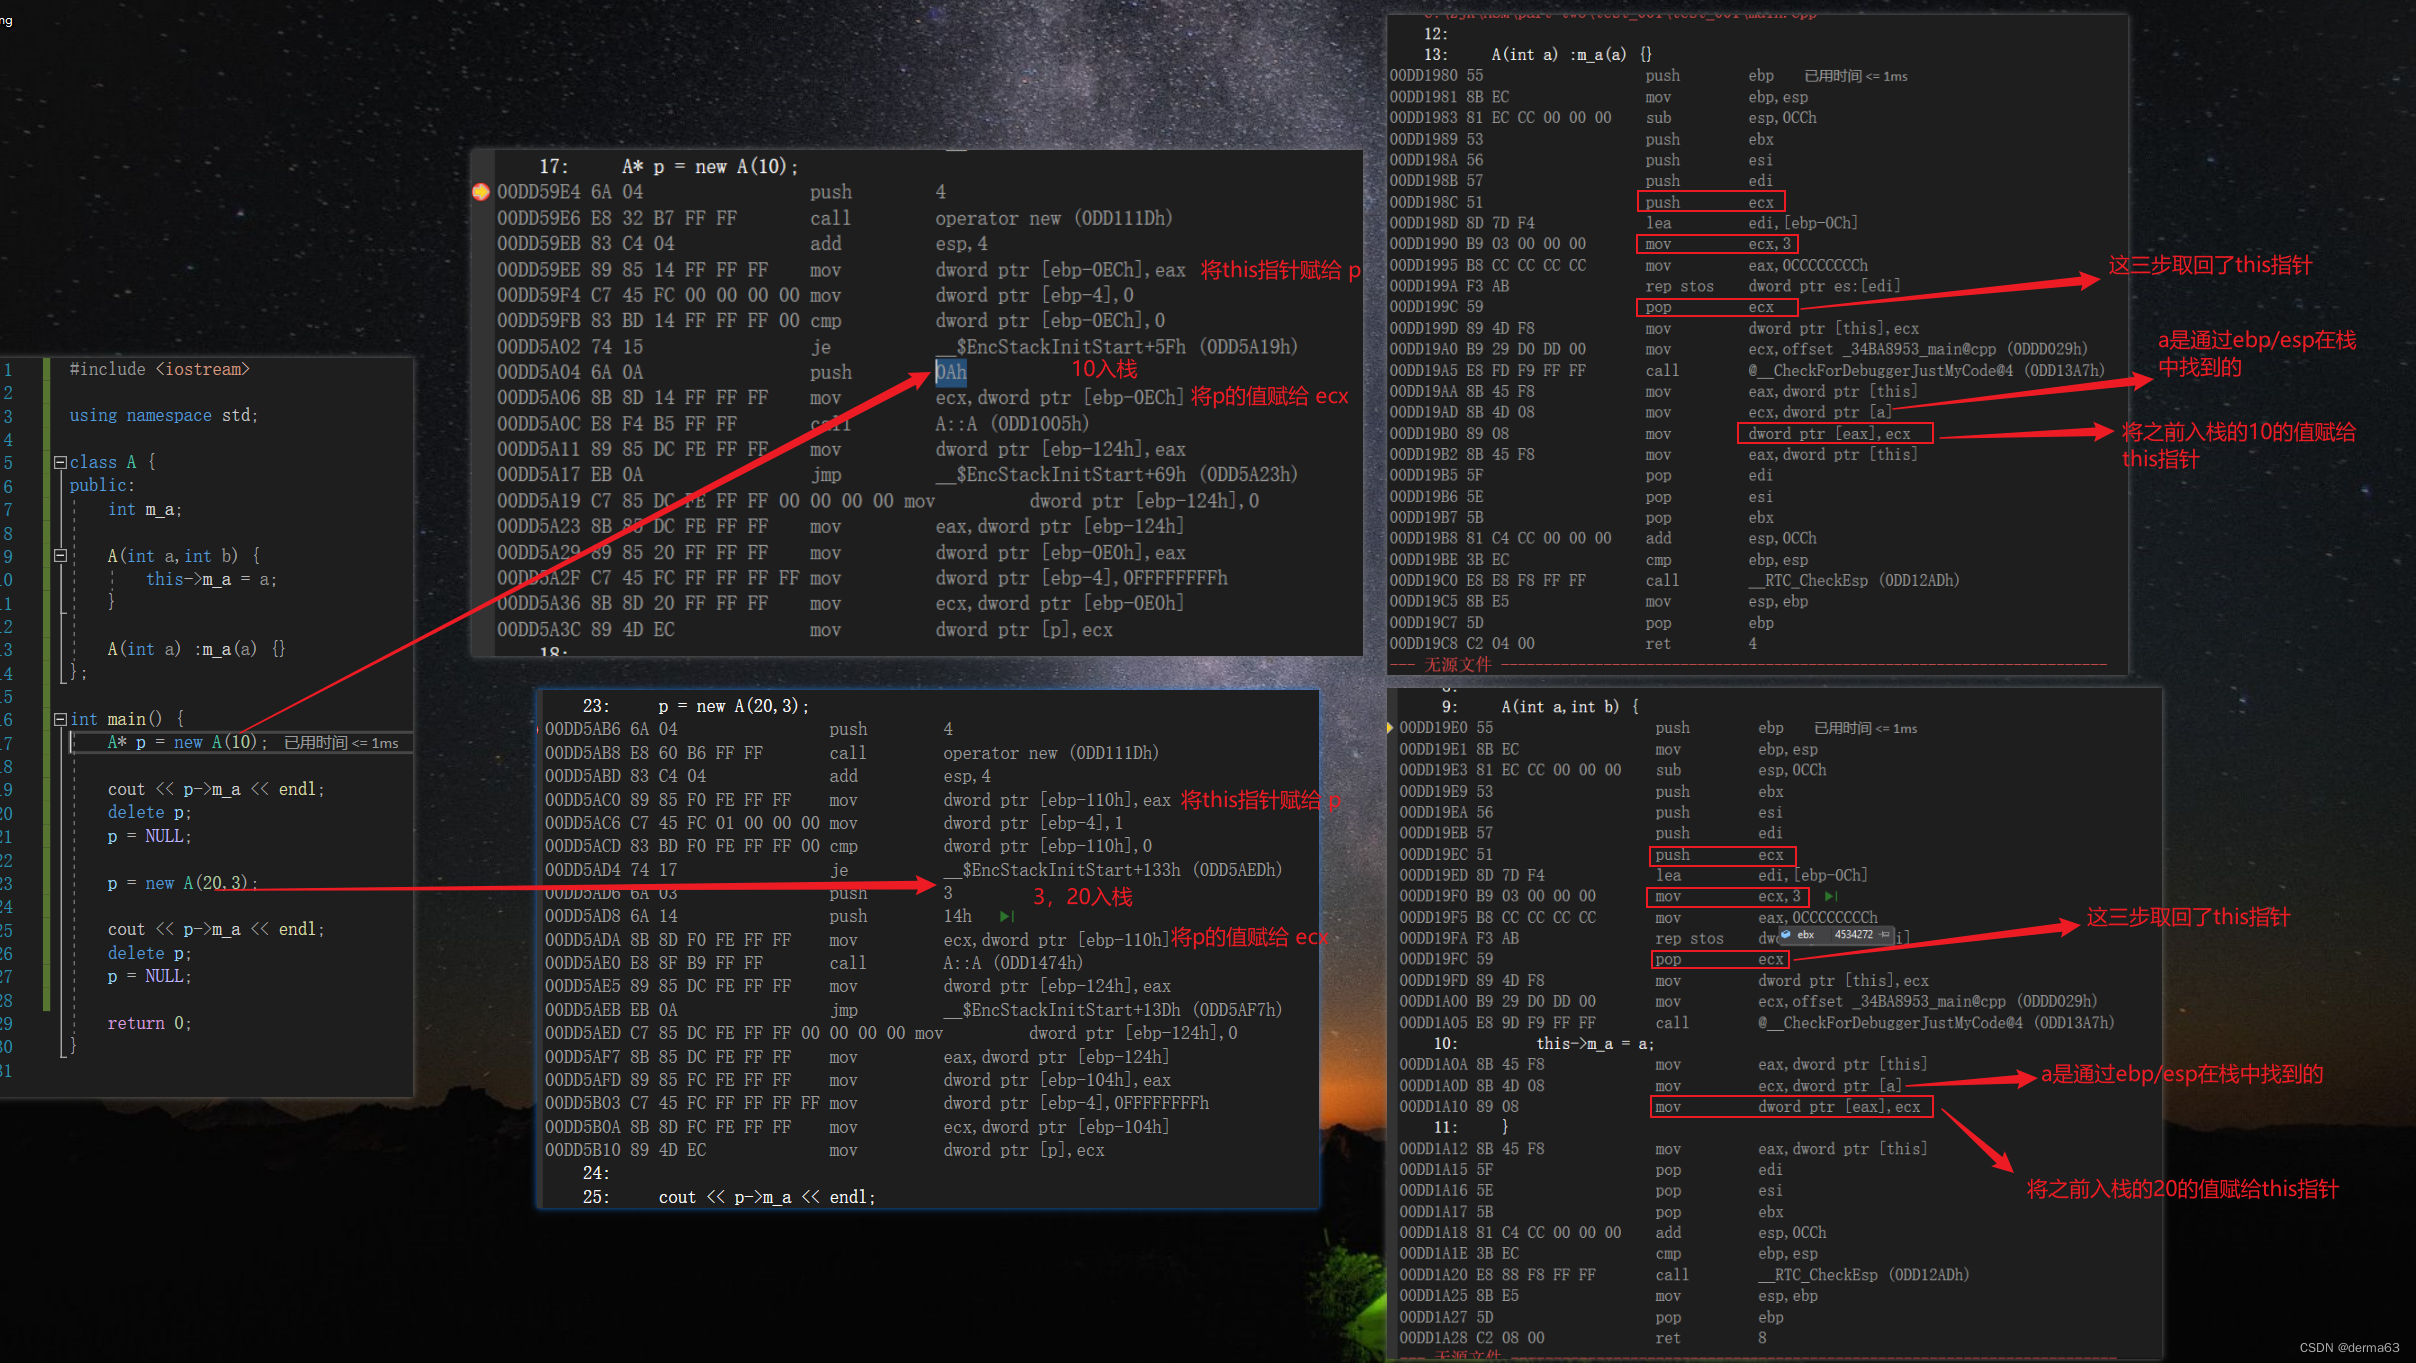Pin the ebx data tip
The image size is (2416, 1363).
1884,934
